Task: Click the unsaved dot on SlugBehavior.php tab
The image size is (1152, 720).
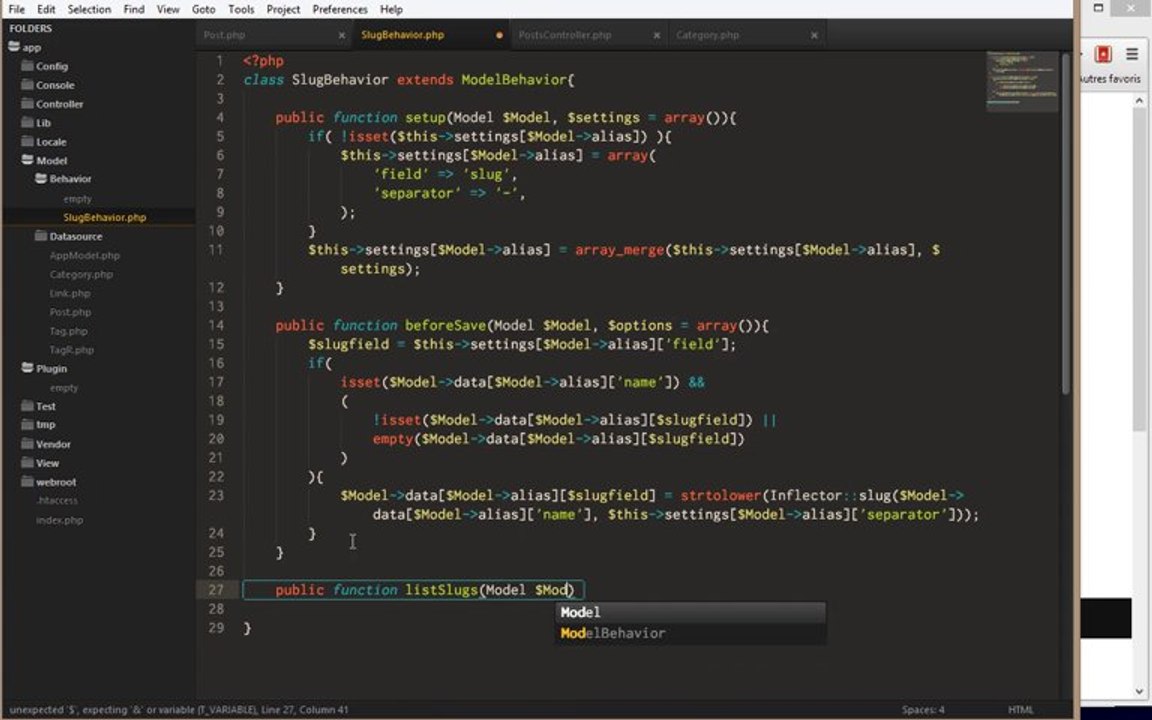Action: [500, 35]
